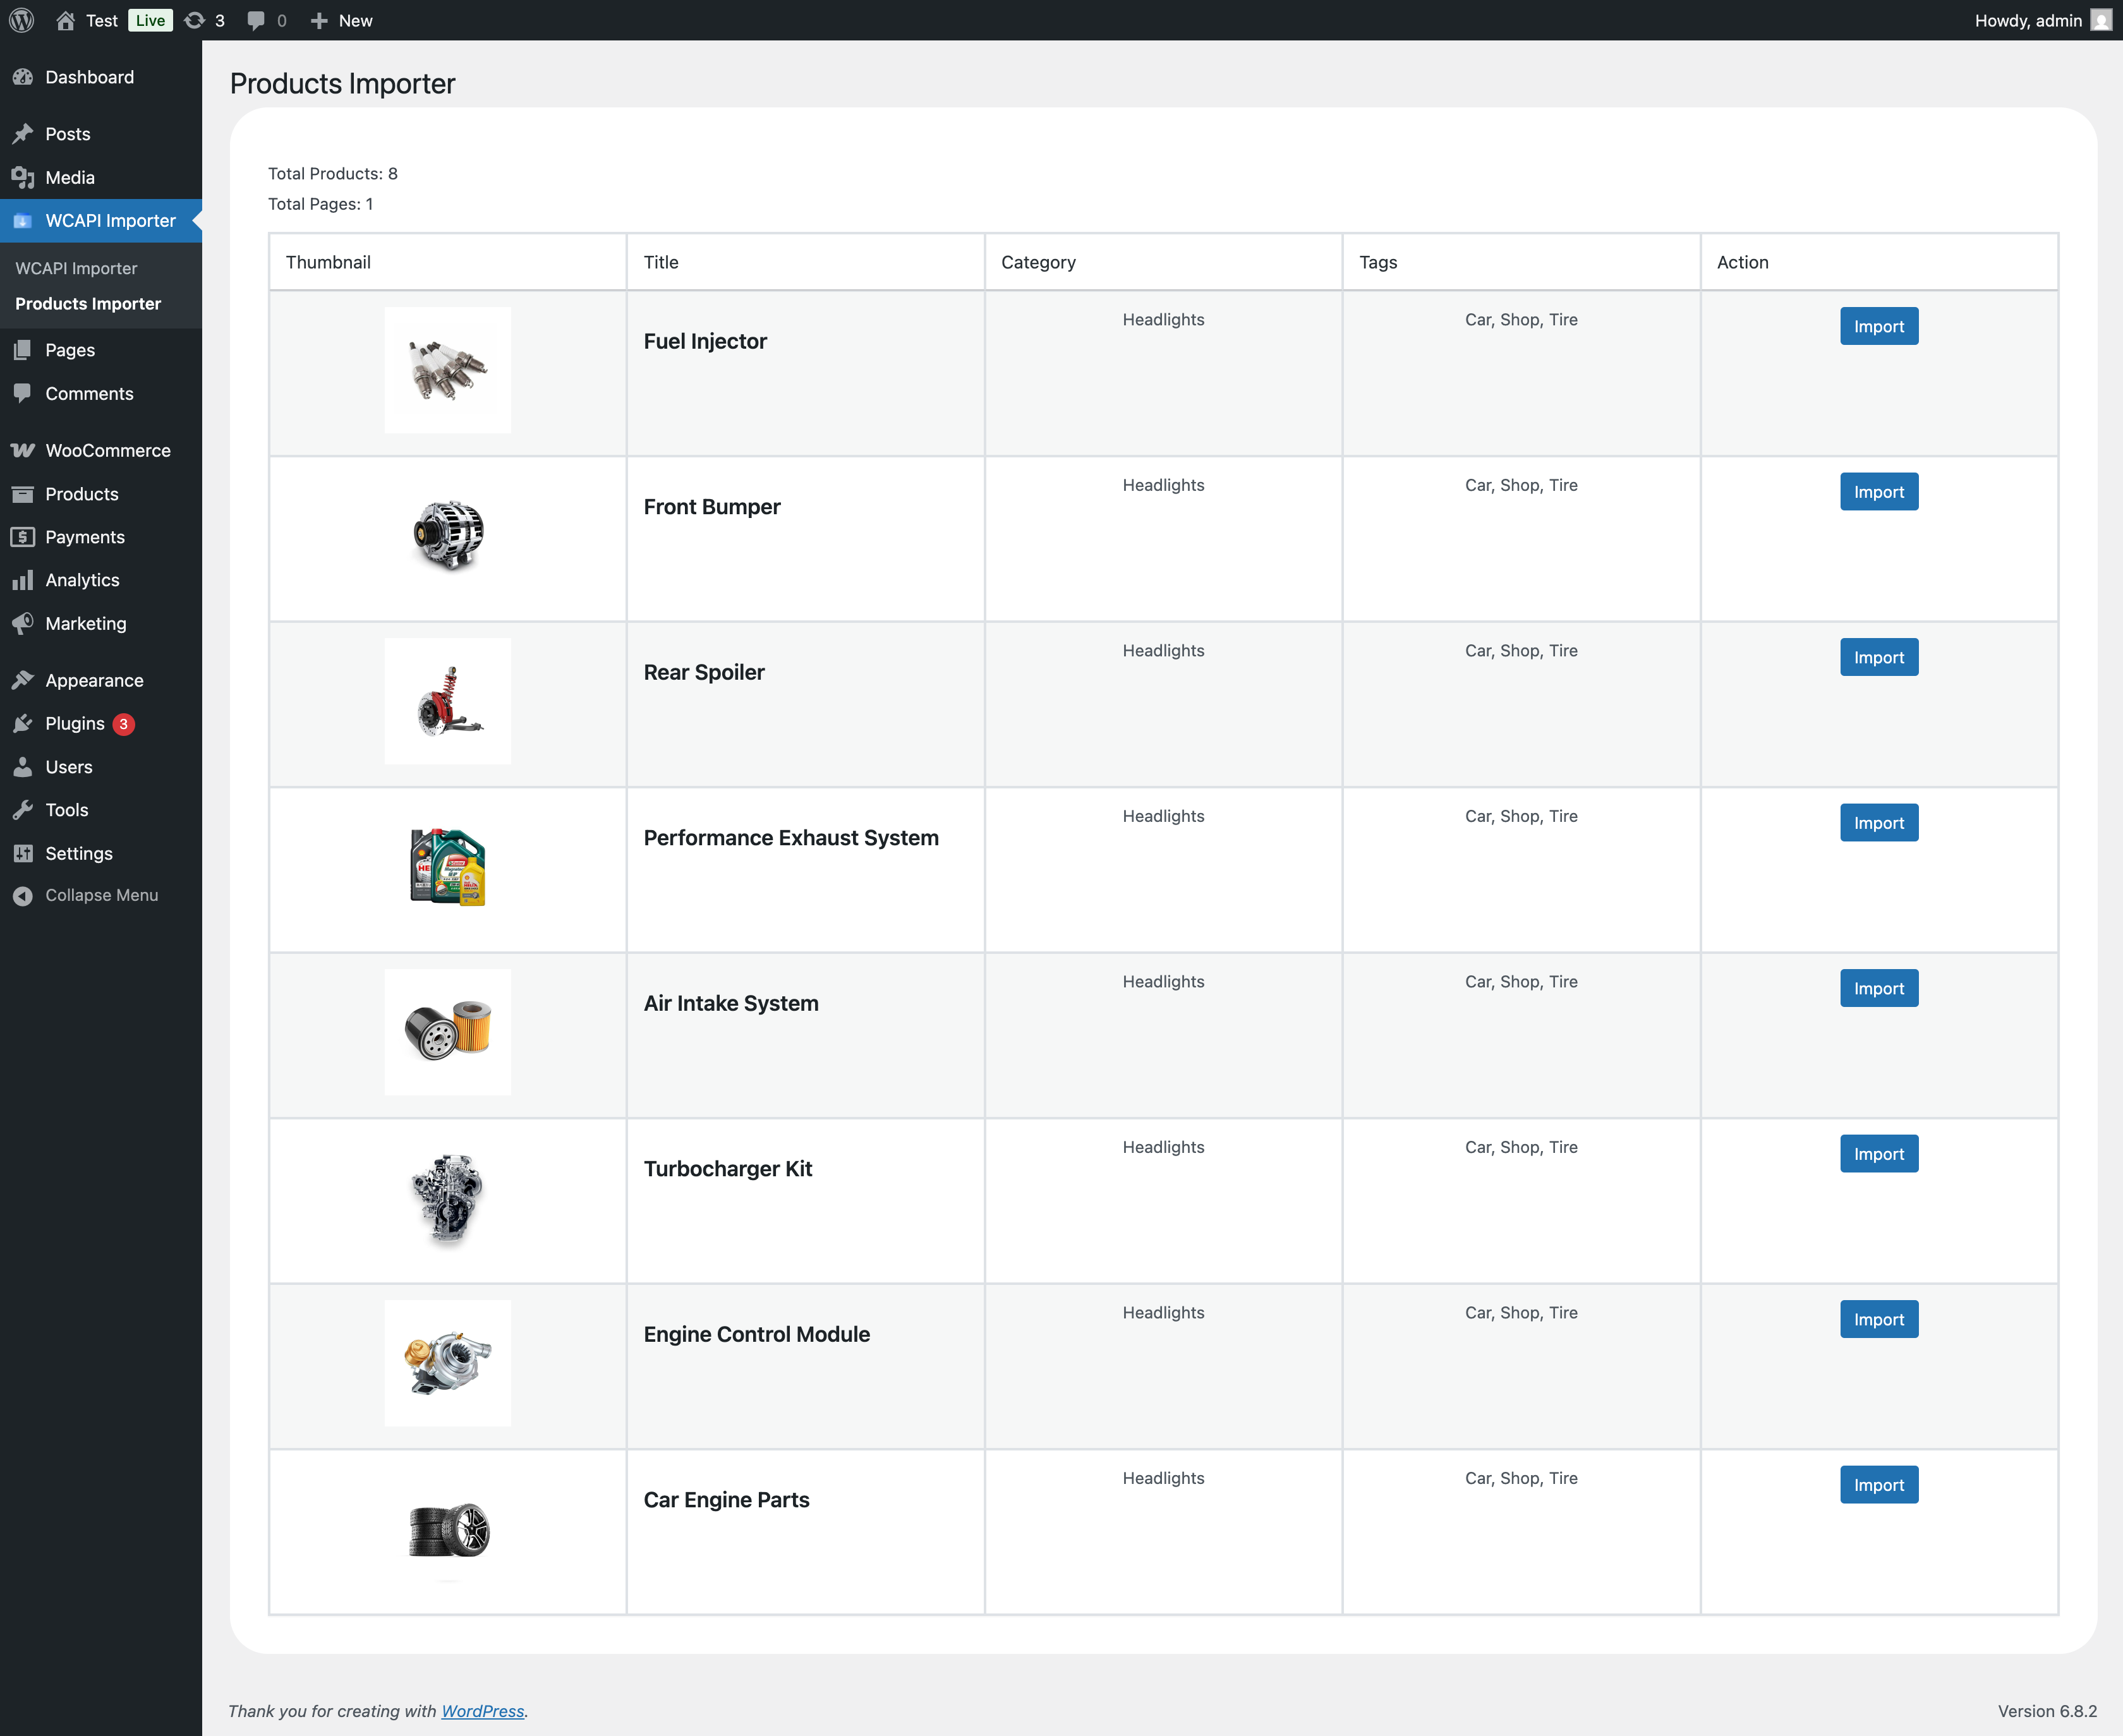Image resolution: width=2123 pixels, height=1736 pixels.
Task: Follow the WordPress footer link
Action: pyautogui.click(x=482, y=1711)
